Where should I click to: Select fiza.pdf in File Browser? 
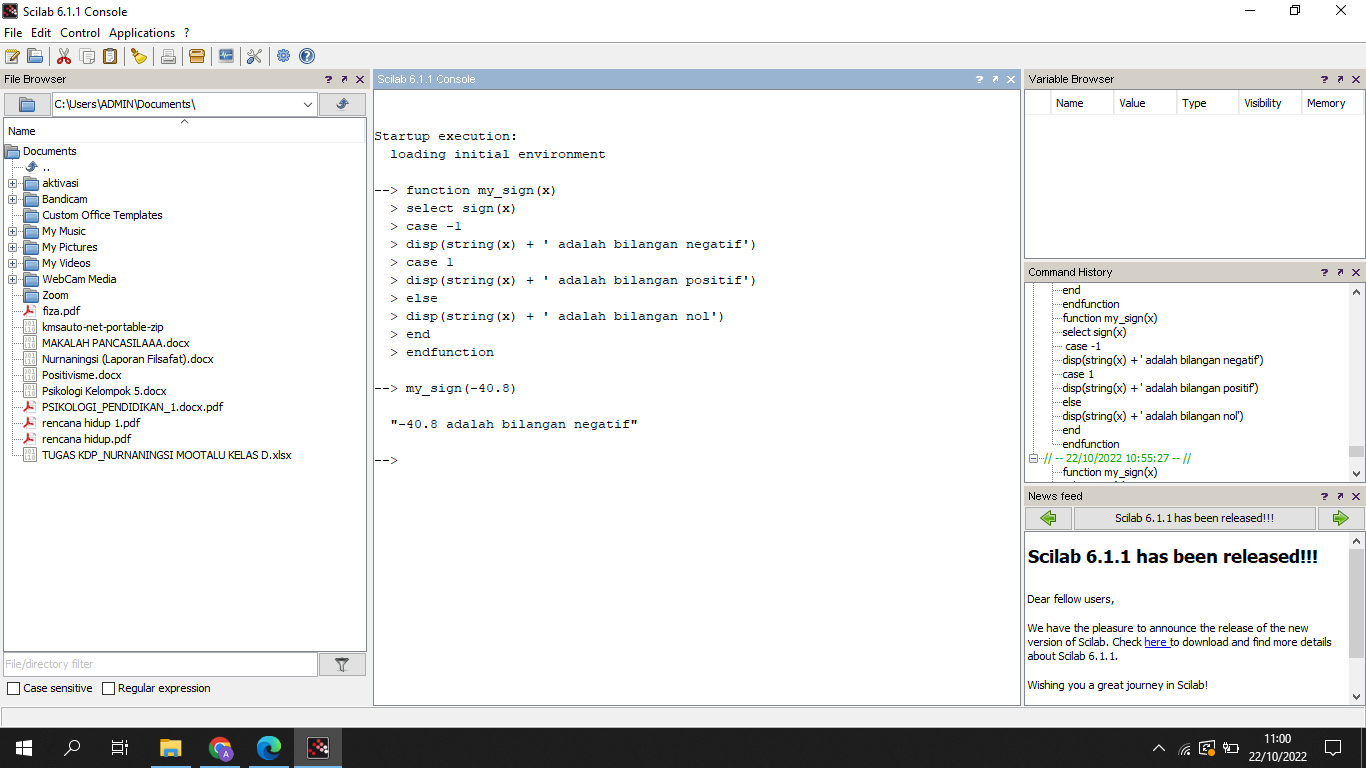[x=61, y=311]
